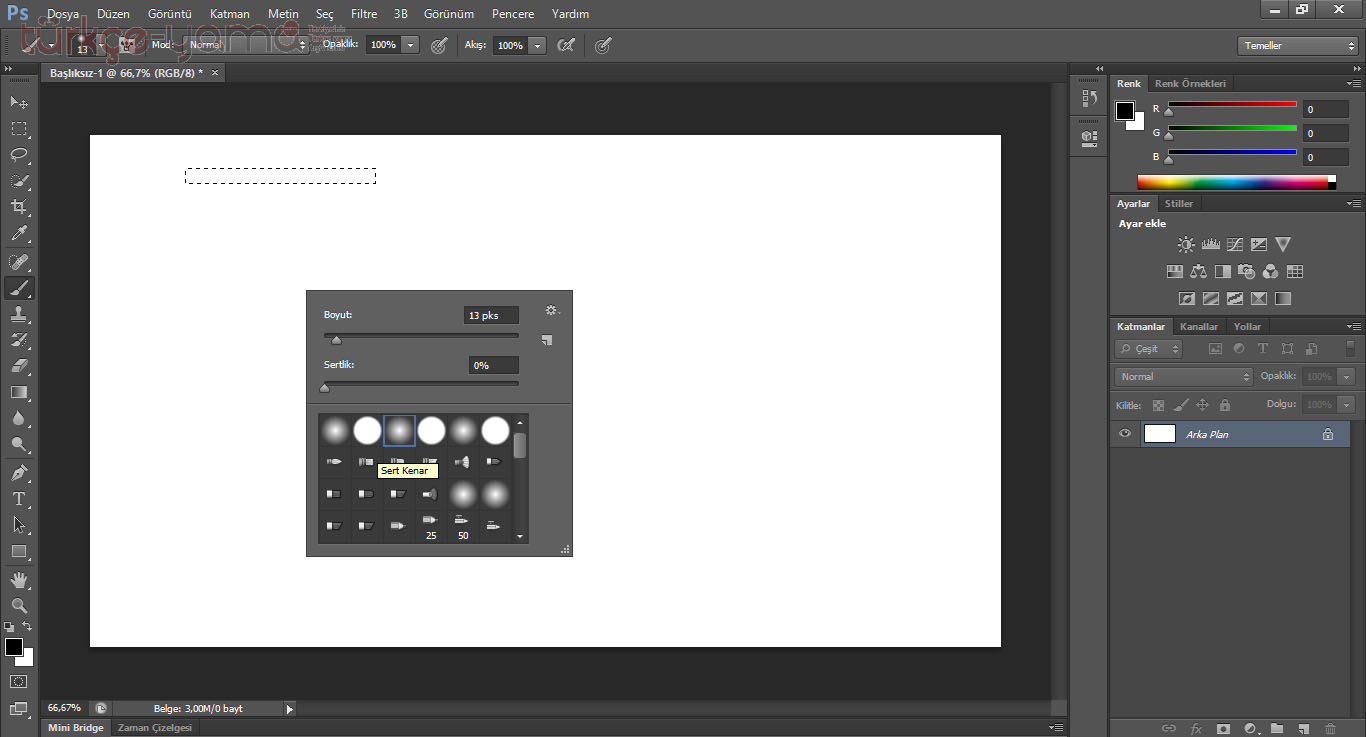Switch to the Stiller tab
Image resolution: width=1366 pixels, height=737 pixels.
pyautogui.click(x=1179, y=203)
